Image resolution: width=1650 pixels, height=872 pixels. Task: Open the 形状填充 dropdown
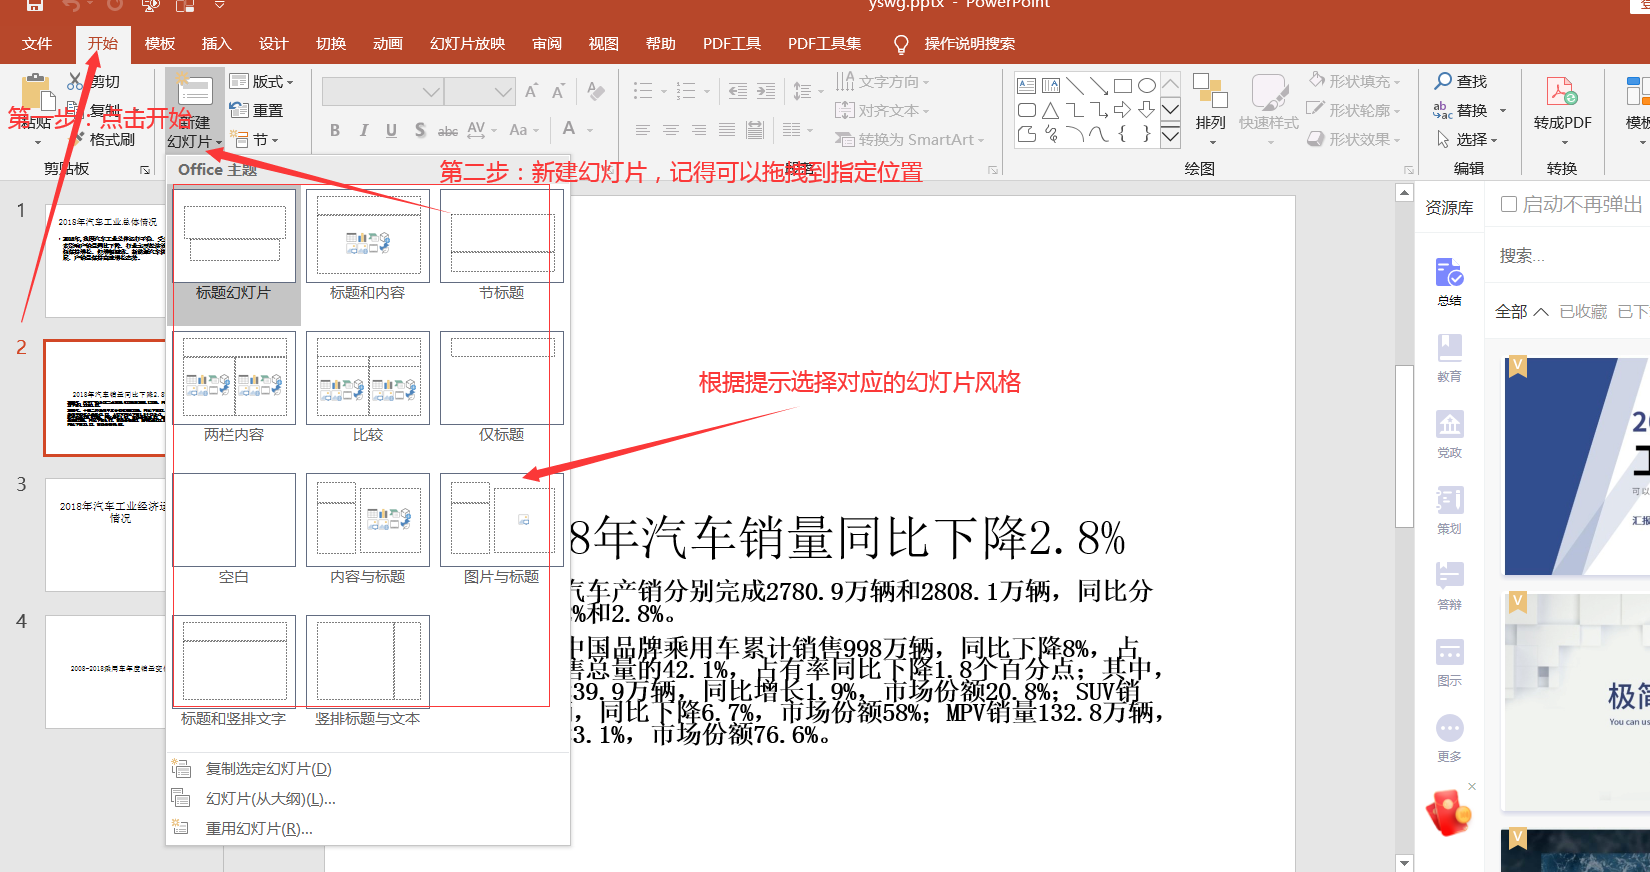(1354, 81)
